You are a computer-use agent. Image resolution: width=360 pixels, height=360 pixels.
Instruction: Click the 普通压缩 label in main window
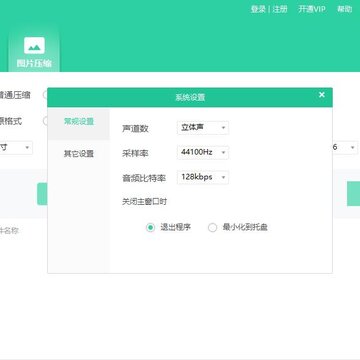(15, 95)
